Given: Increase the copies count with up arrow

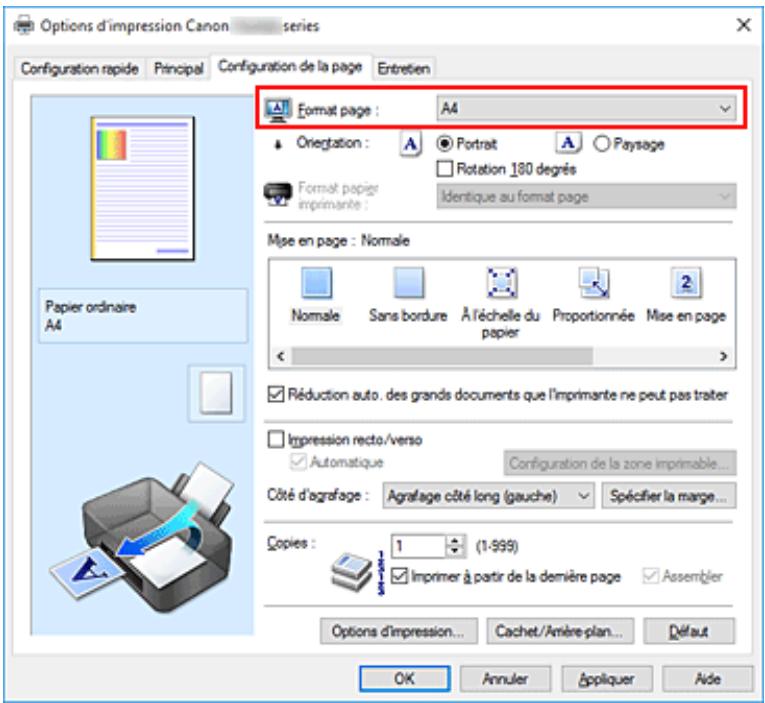Looking at the screenshot, I should [455, 541].
